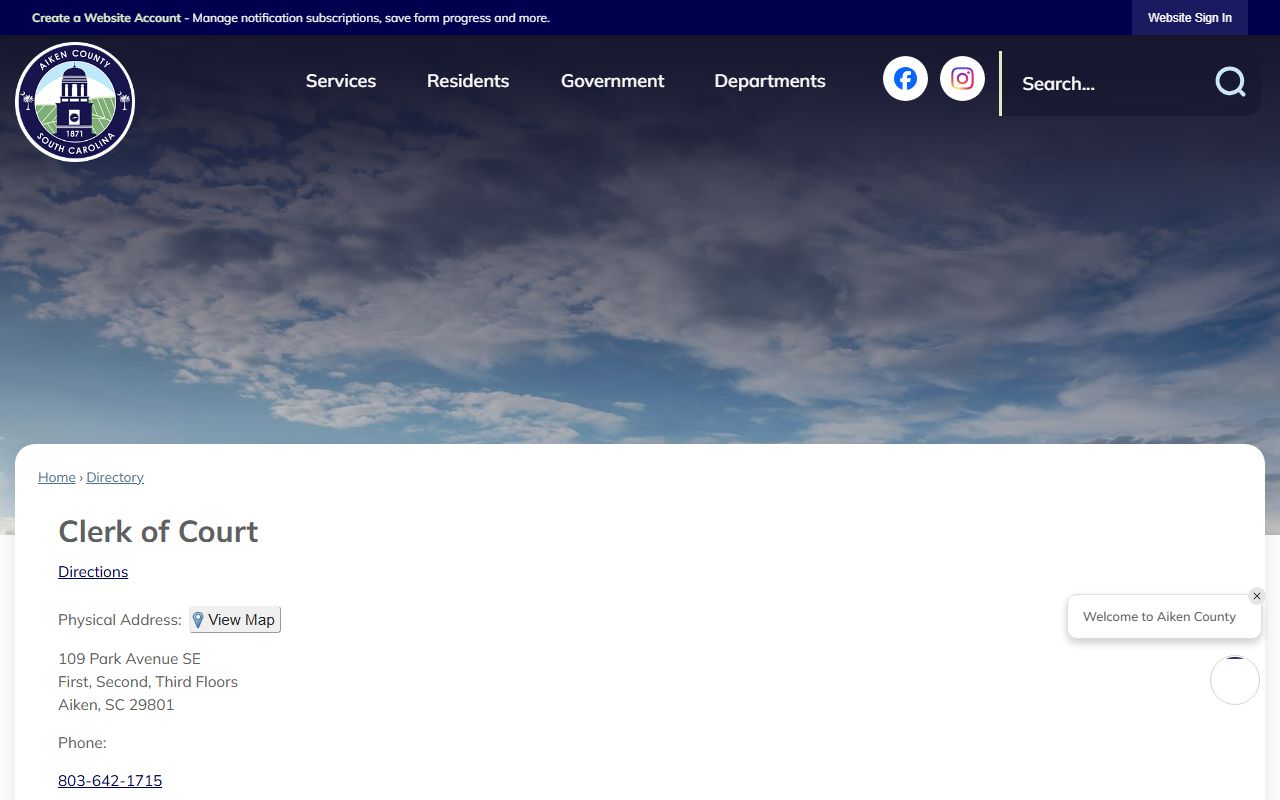Click Welcome to Aiken County message bubble
This screenshot has width=1280, height=800.
click(x=1164, y=617)
